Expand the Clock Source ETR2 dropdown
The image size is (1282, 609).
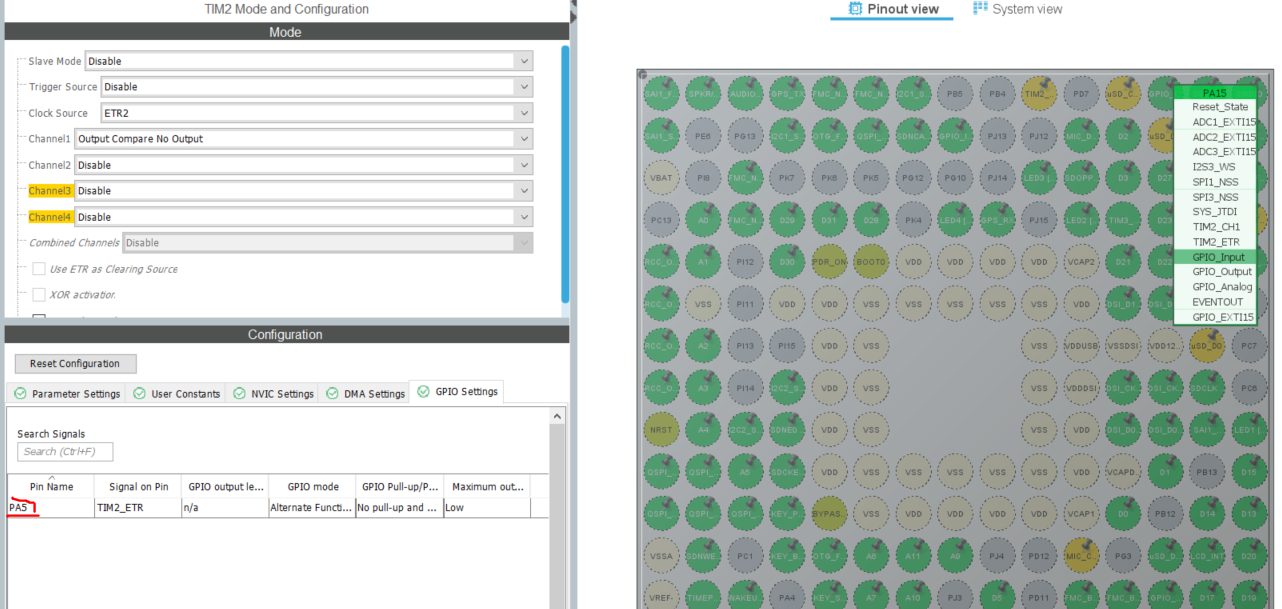tap(316, 113)
